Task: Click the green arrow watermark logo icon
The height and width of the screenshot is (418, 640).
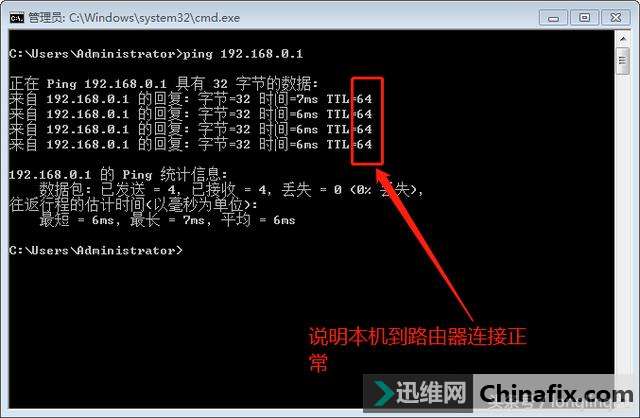Action: [382, 393]
